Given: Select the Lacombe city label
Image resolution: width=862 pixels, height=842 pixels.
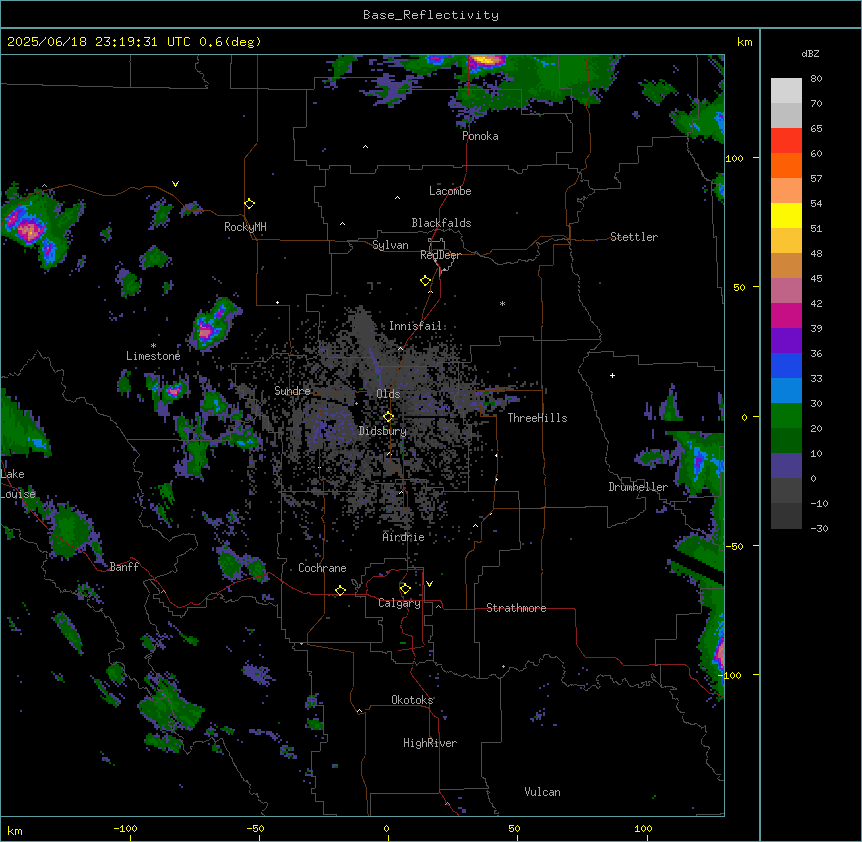Looking at the screenshot, I should pos(450,191).
